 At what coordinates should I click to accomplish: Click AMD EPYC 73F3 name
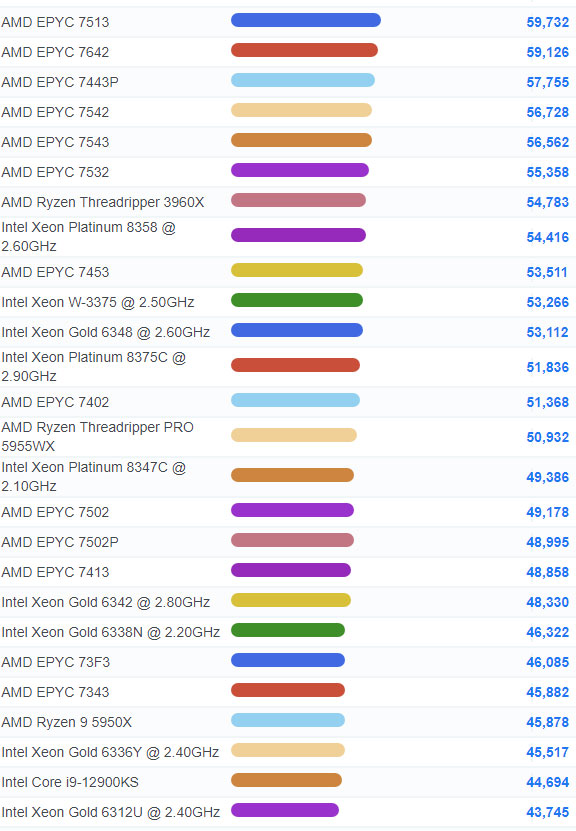coord(56,662)
